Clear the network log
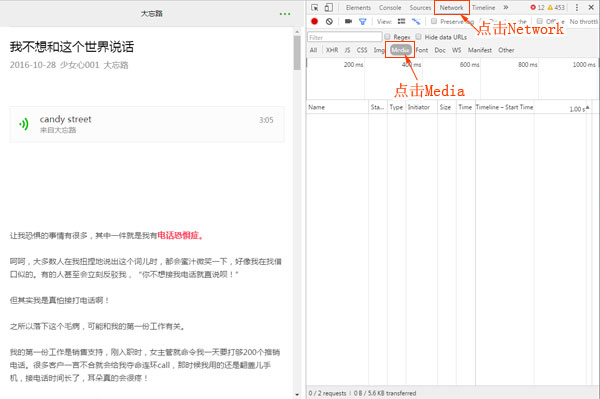The image size is (600, 399). pos(329,21)
